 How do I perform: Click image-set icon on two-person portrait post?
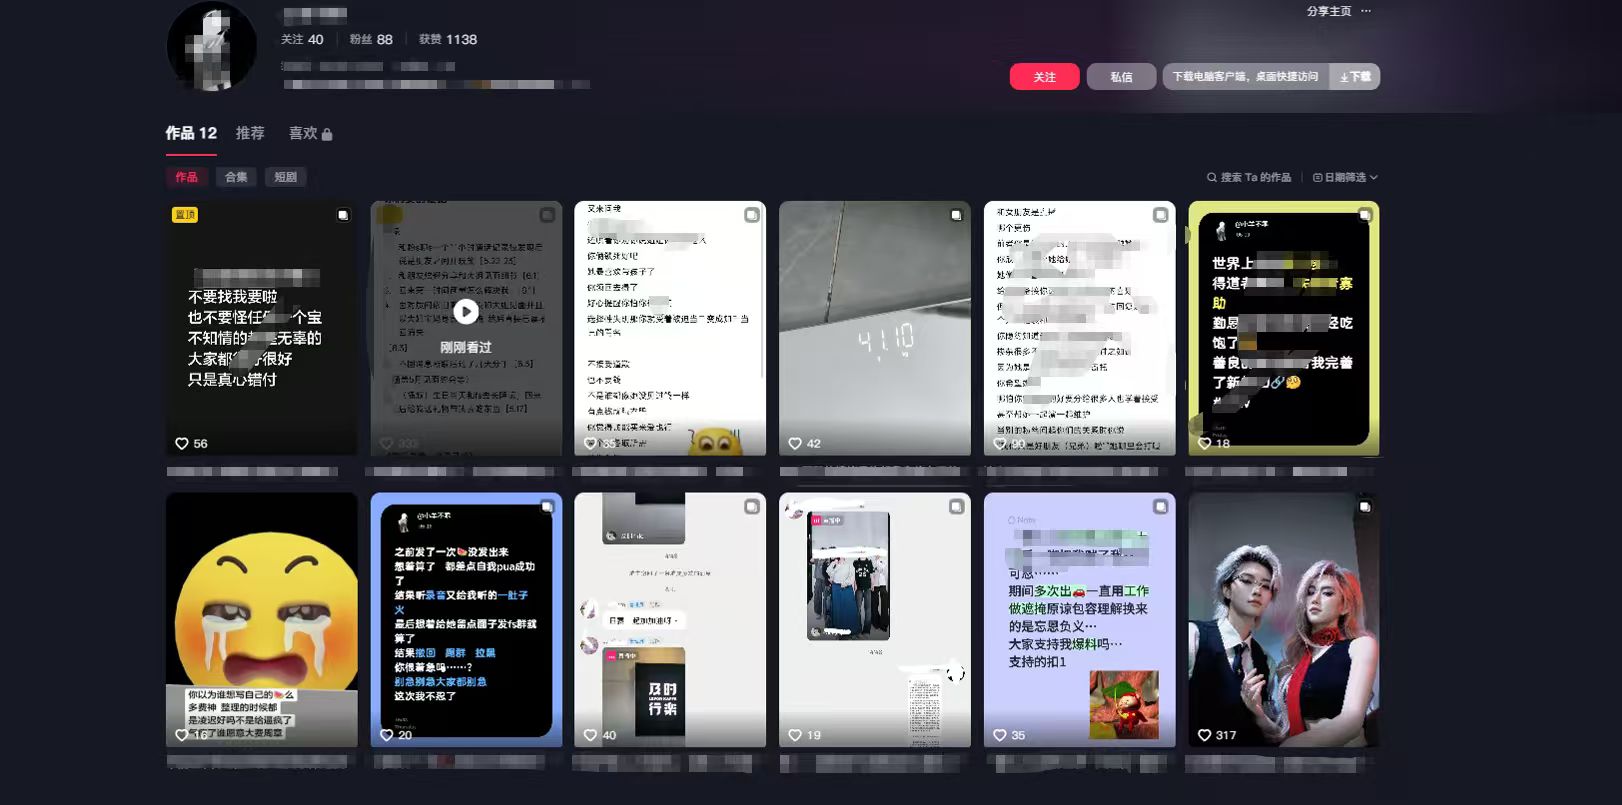click(1365, 507)
